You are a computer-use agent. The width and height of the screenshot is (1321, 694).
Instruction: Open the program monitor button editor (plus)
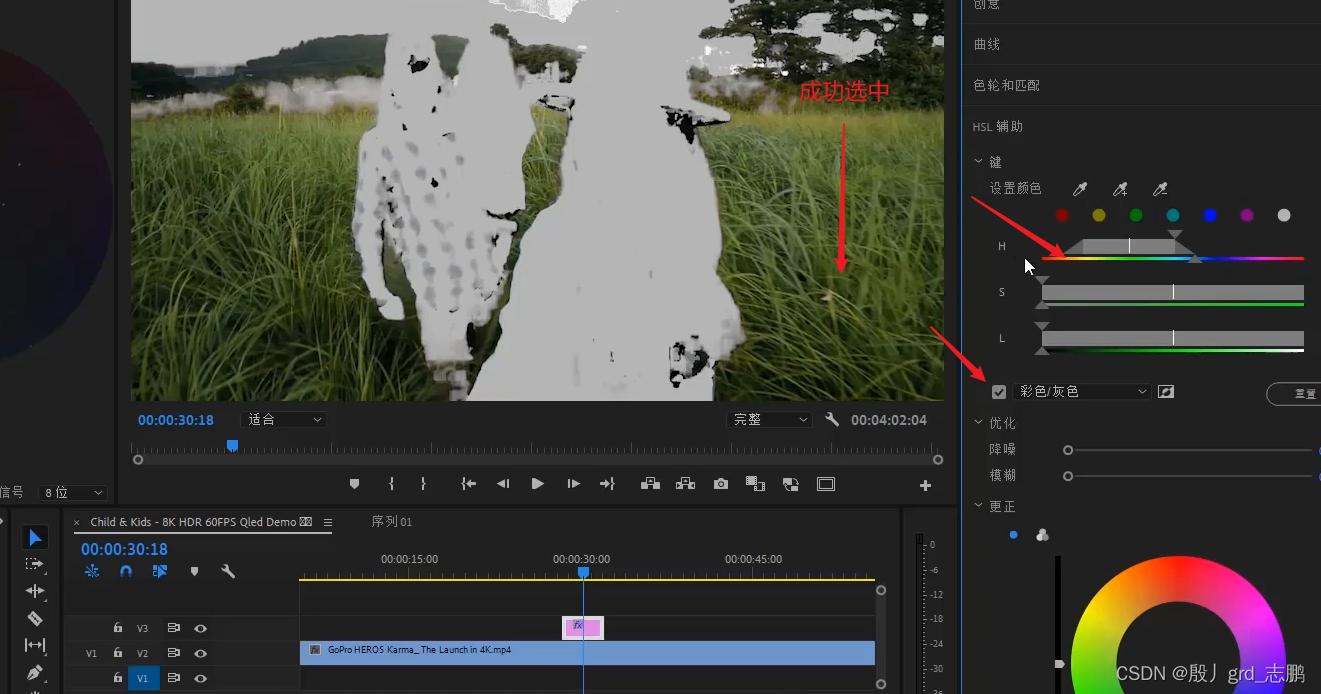pos(925,486)
